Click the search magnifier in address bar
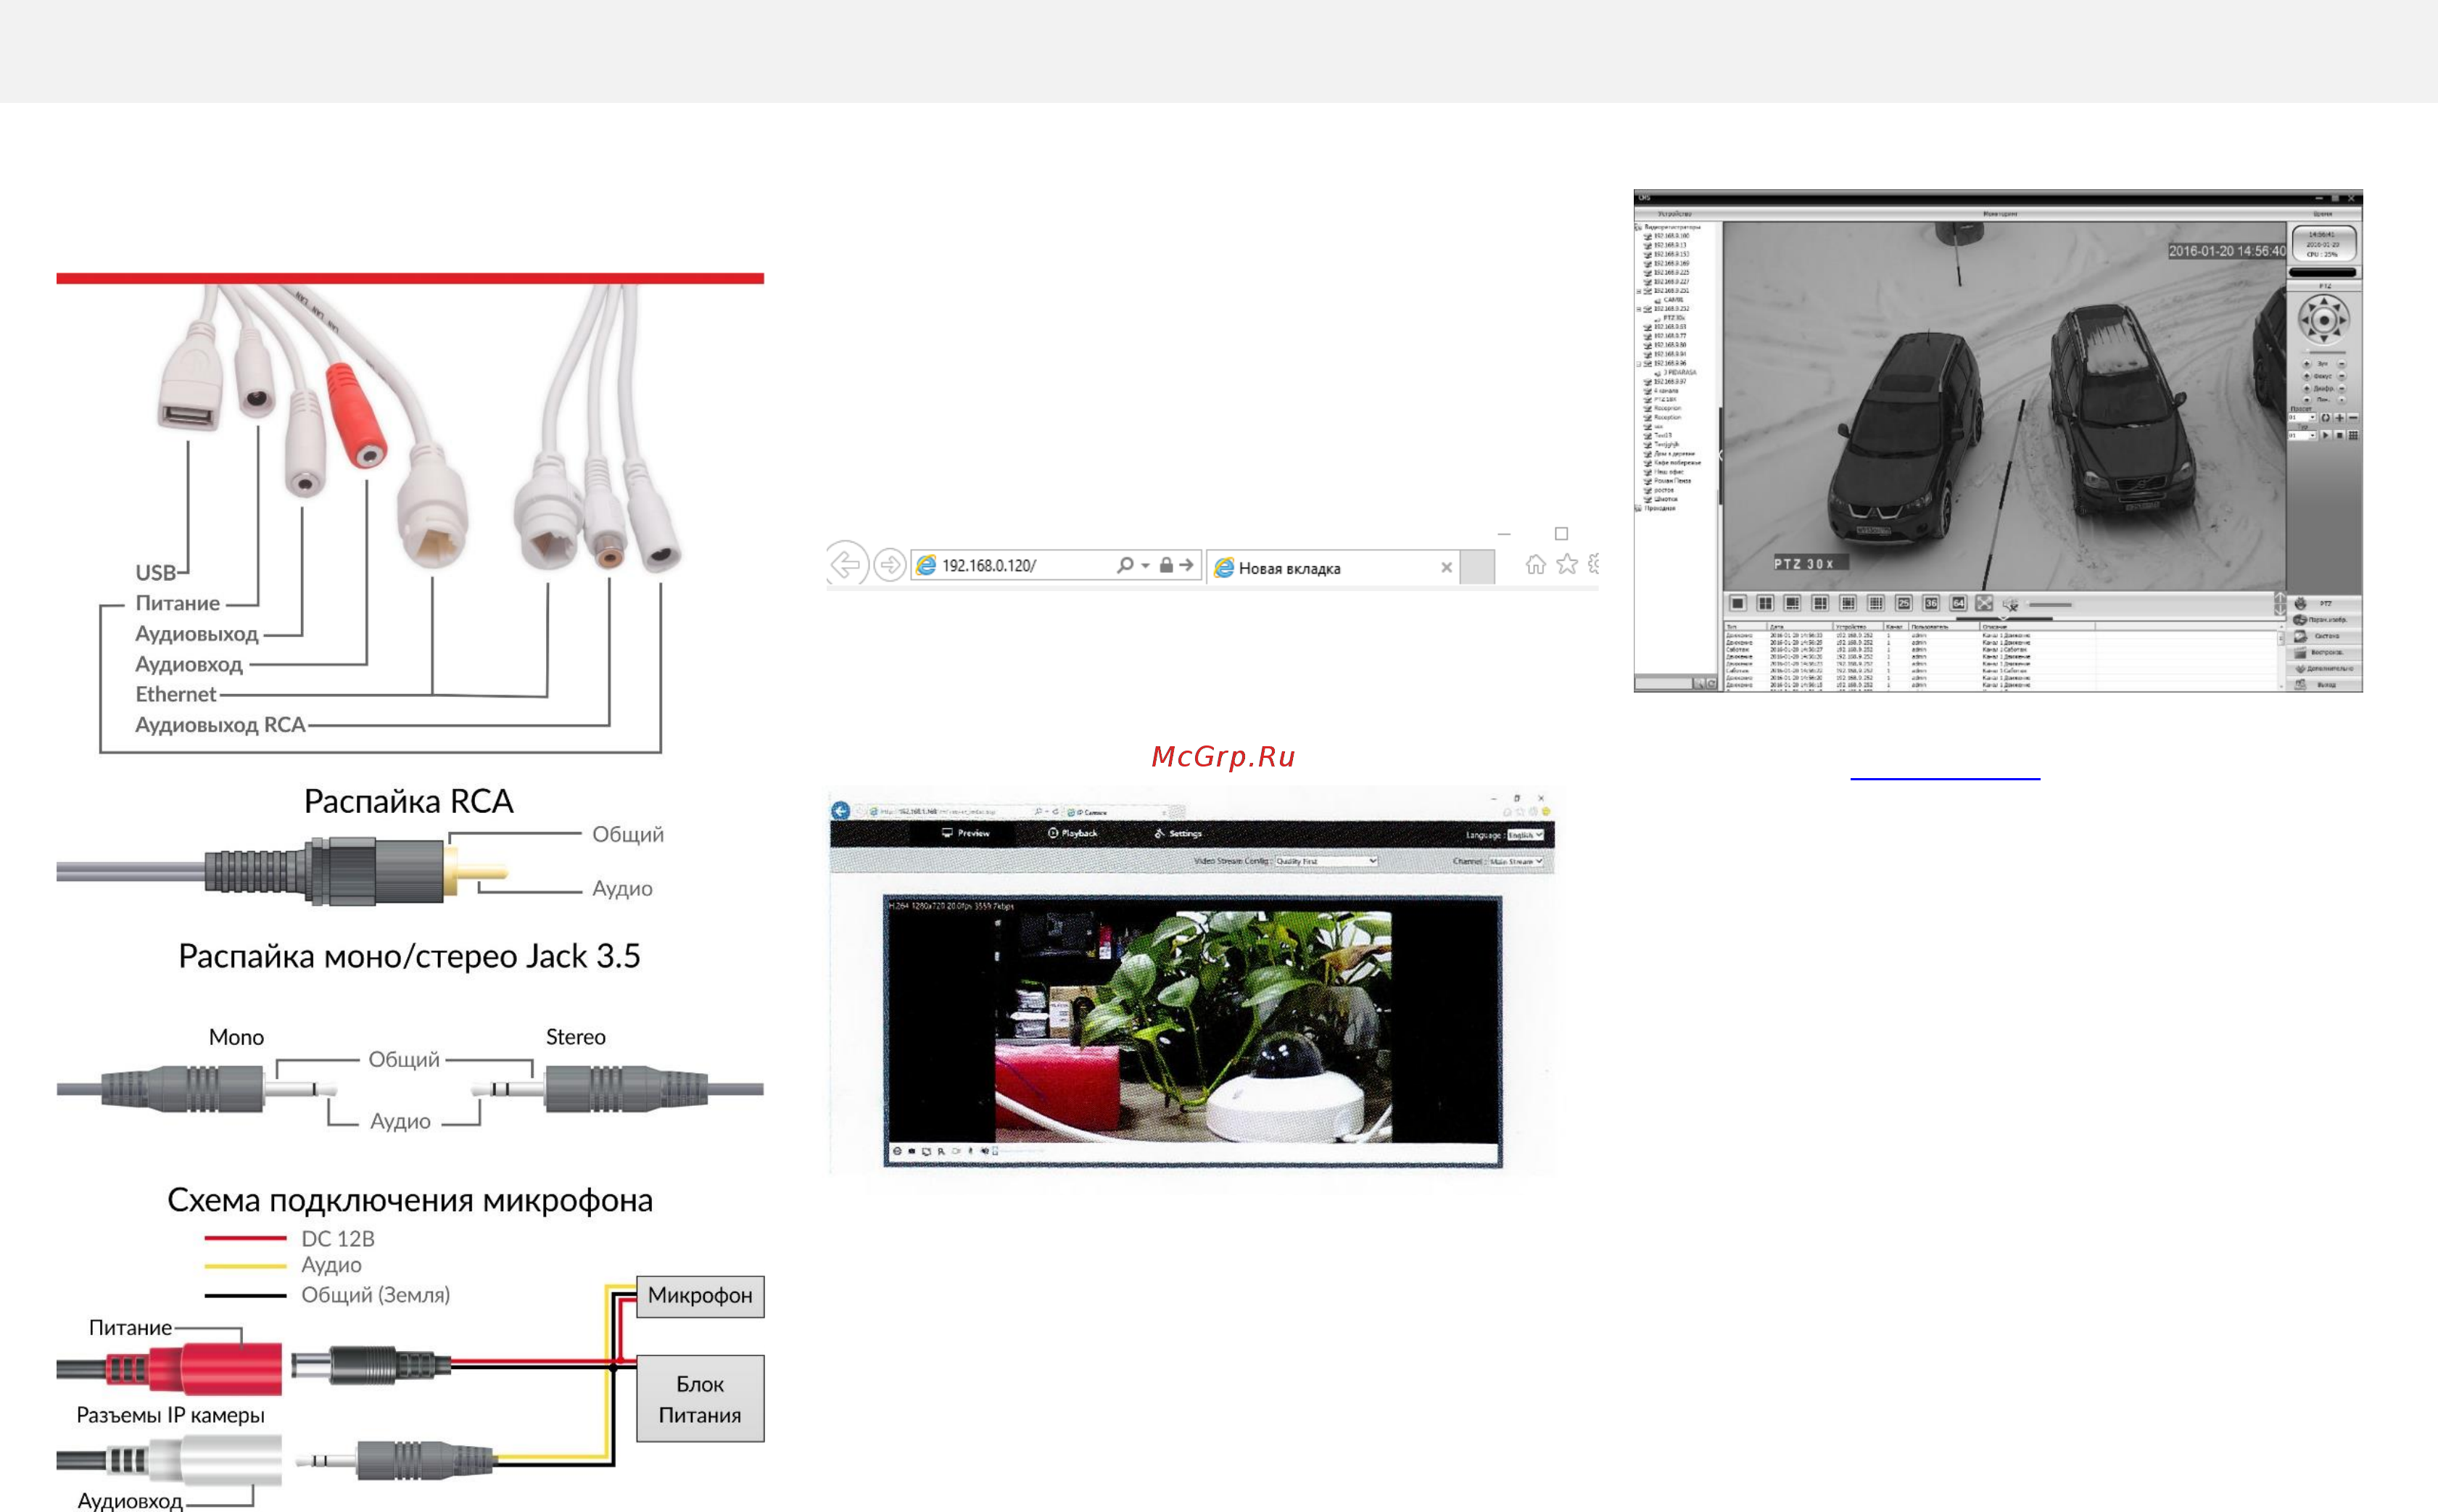The width and height of the screenshot is (2438, 1512). [1125, 565]
